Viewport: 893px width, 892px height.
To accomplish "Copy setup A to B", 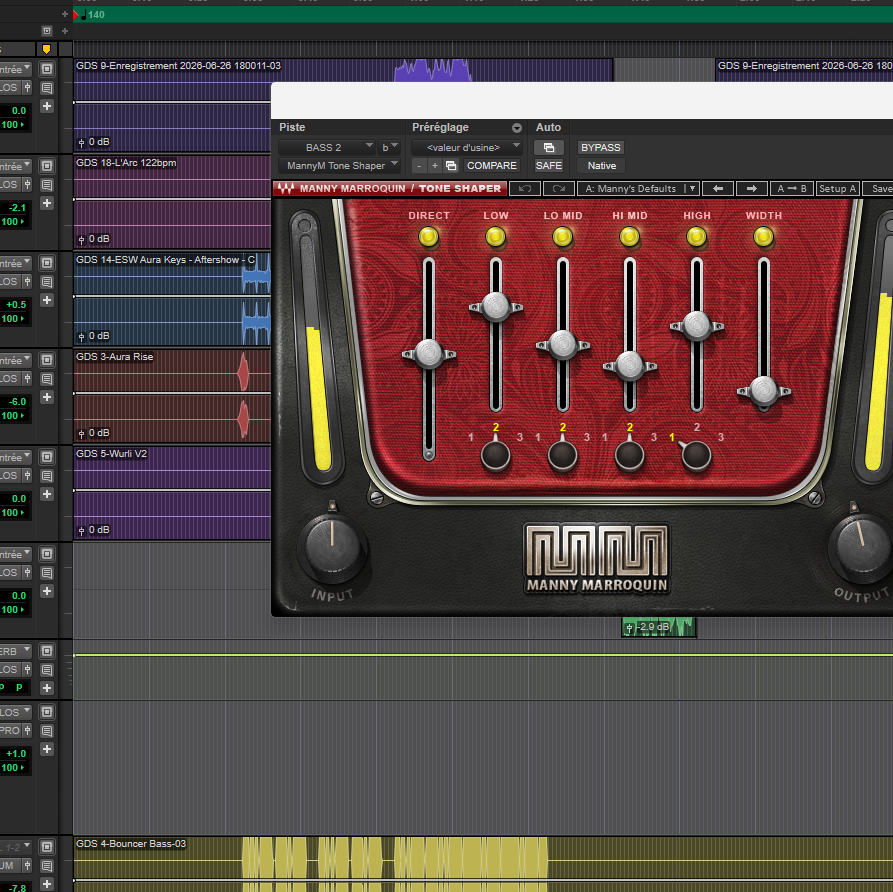I will (792, 189).
